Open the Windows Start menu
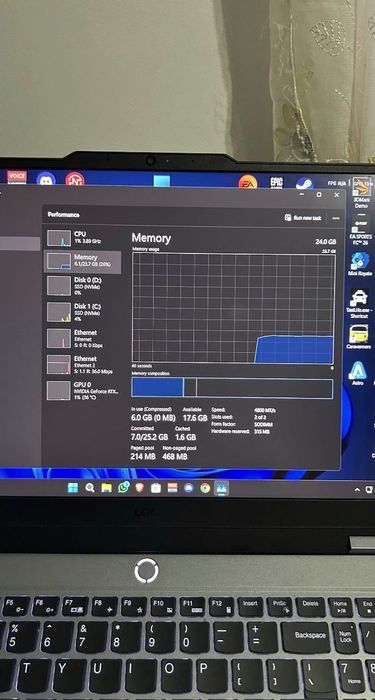Image resolution: width=375 pixels, height=700 pixels. coord(73,488)
